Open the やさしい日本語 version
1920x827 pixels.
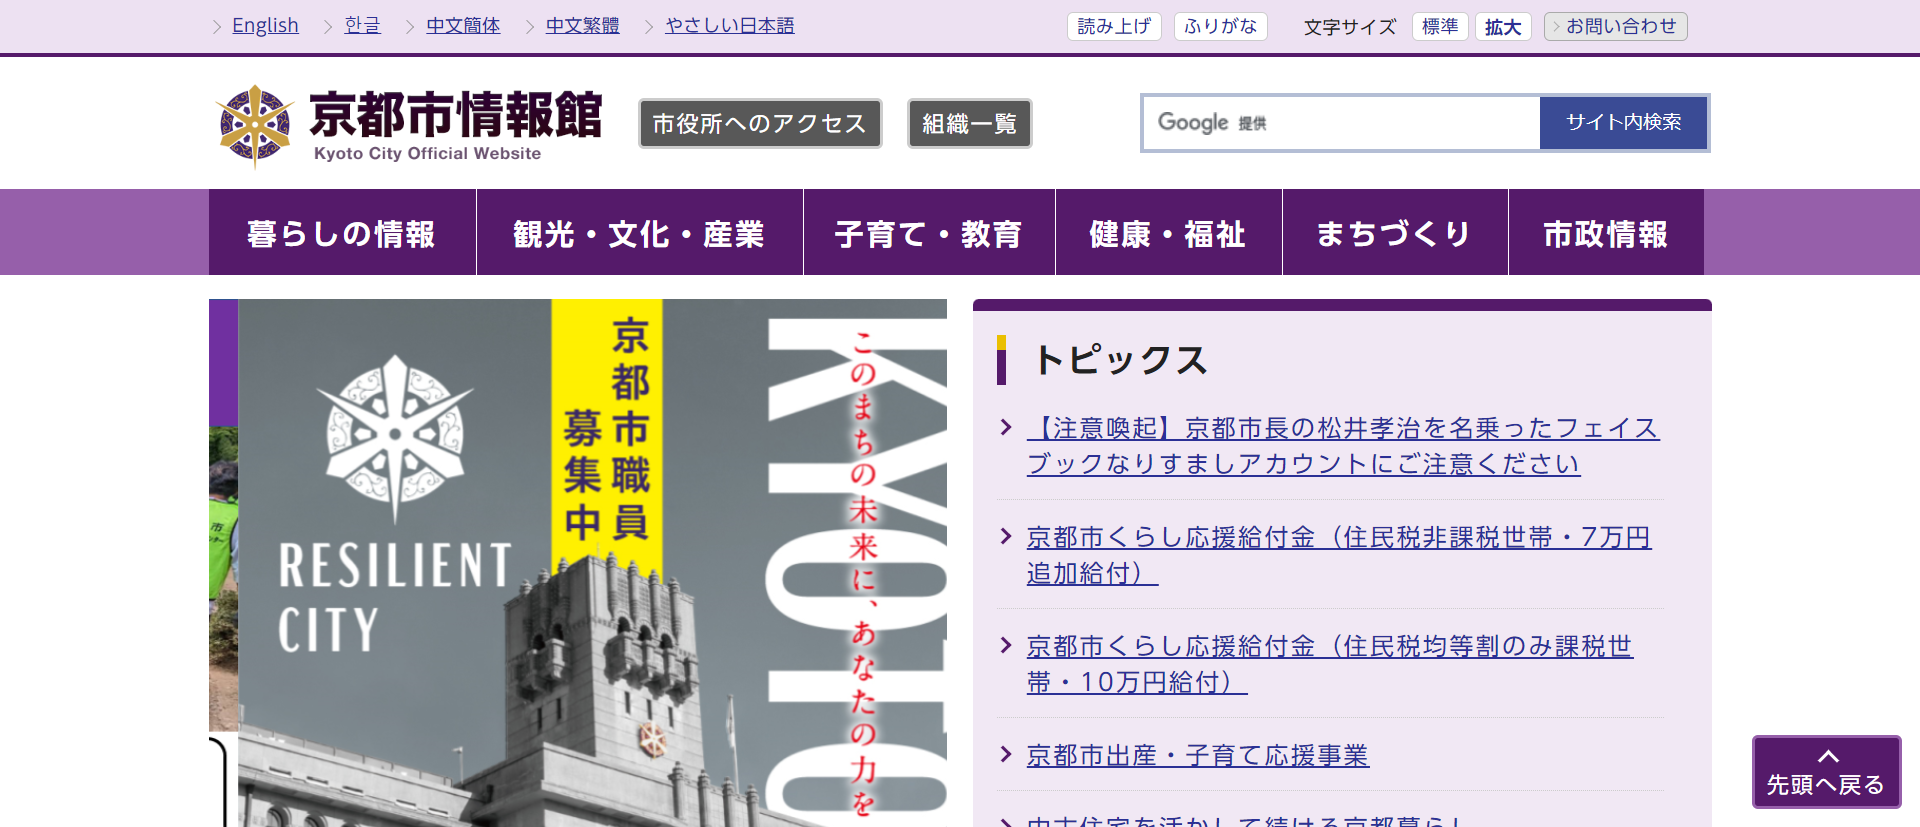pos(730,25)
